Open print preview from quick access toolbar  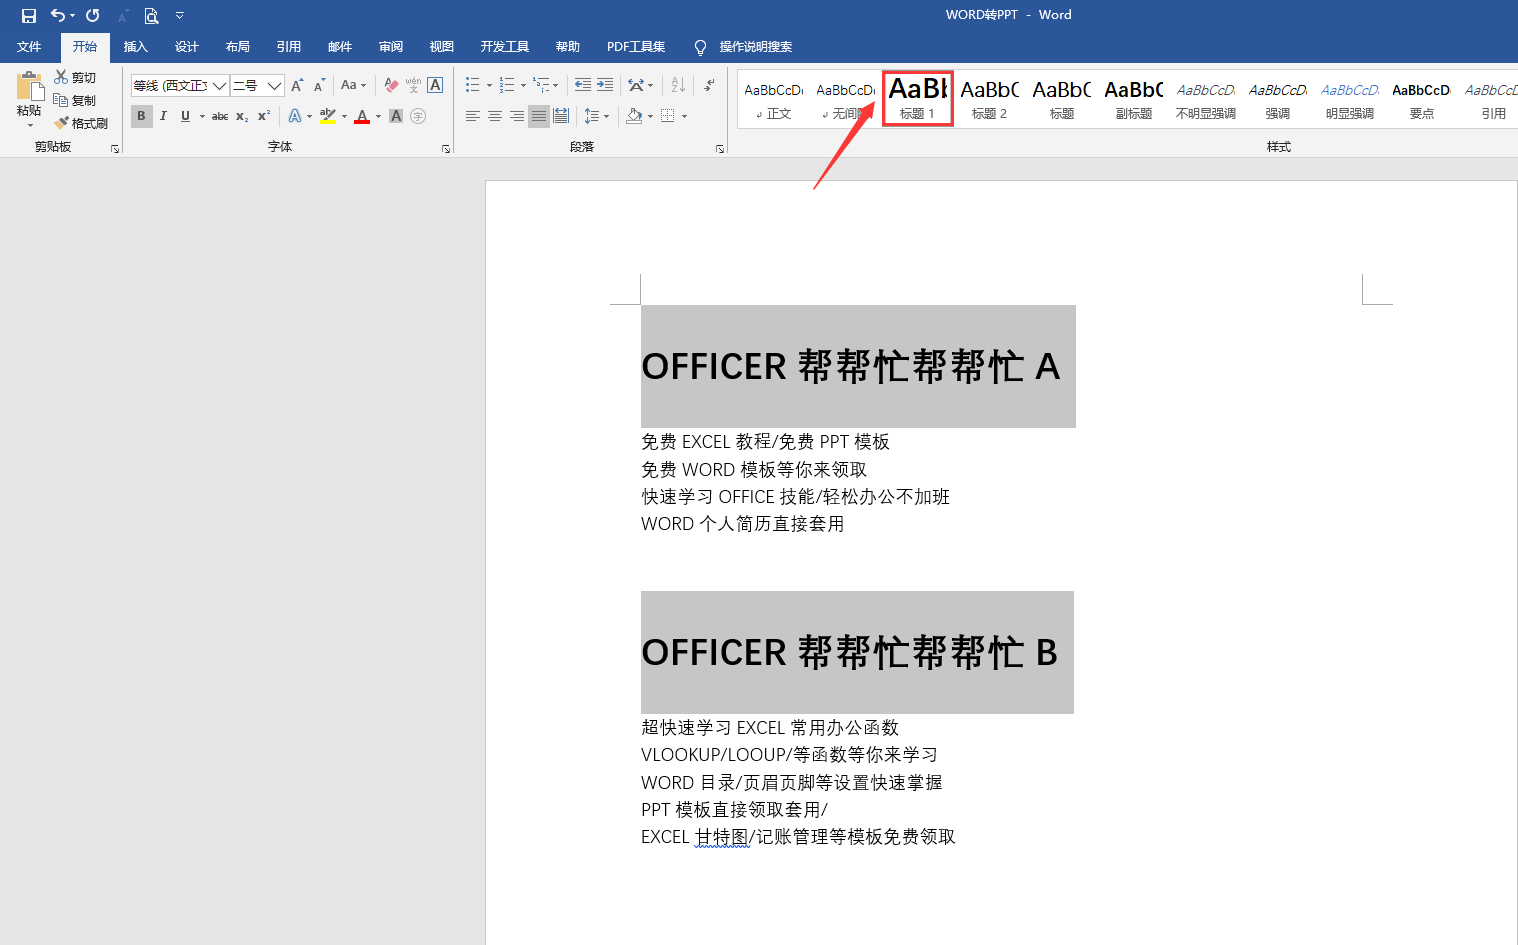[151, 15]
